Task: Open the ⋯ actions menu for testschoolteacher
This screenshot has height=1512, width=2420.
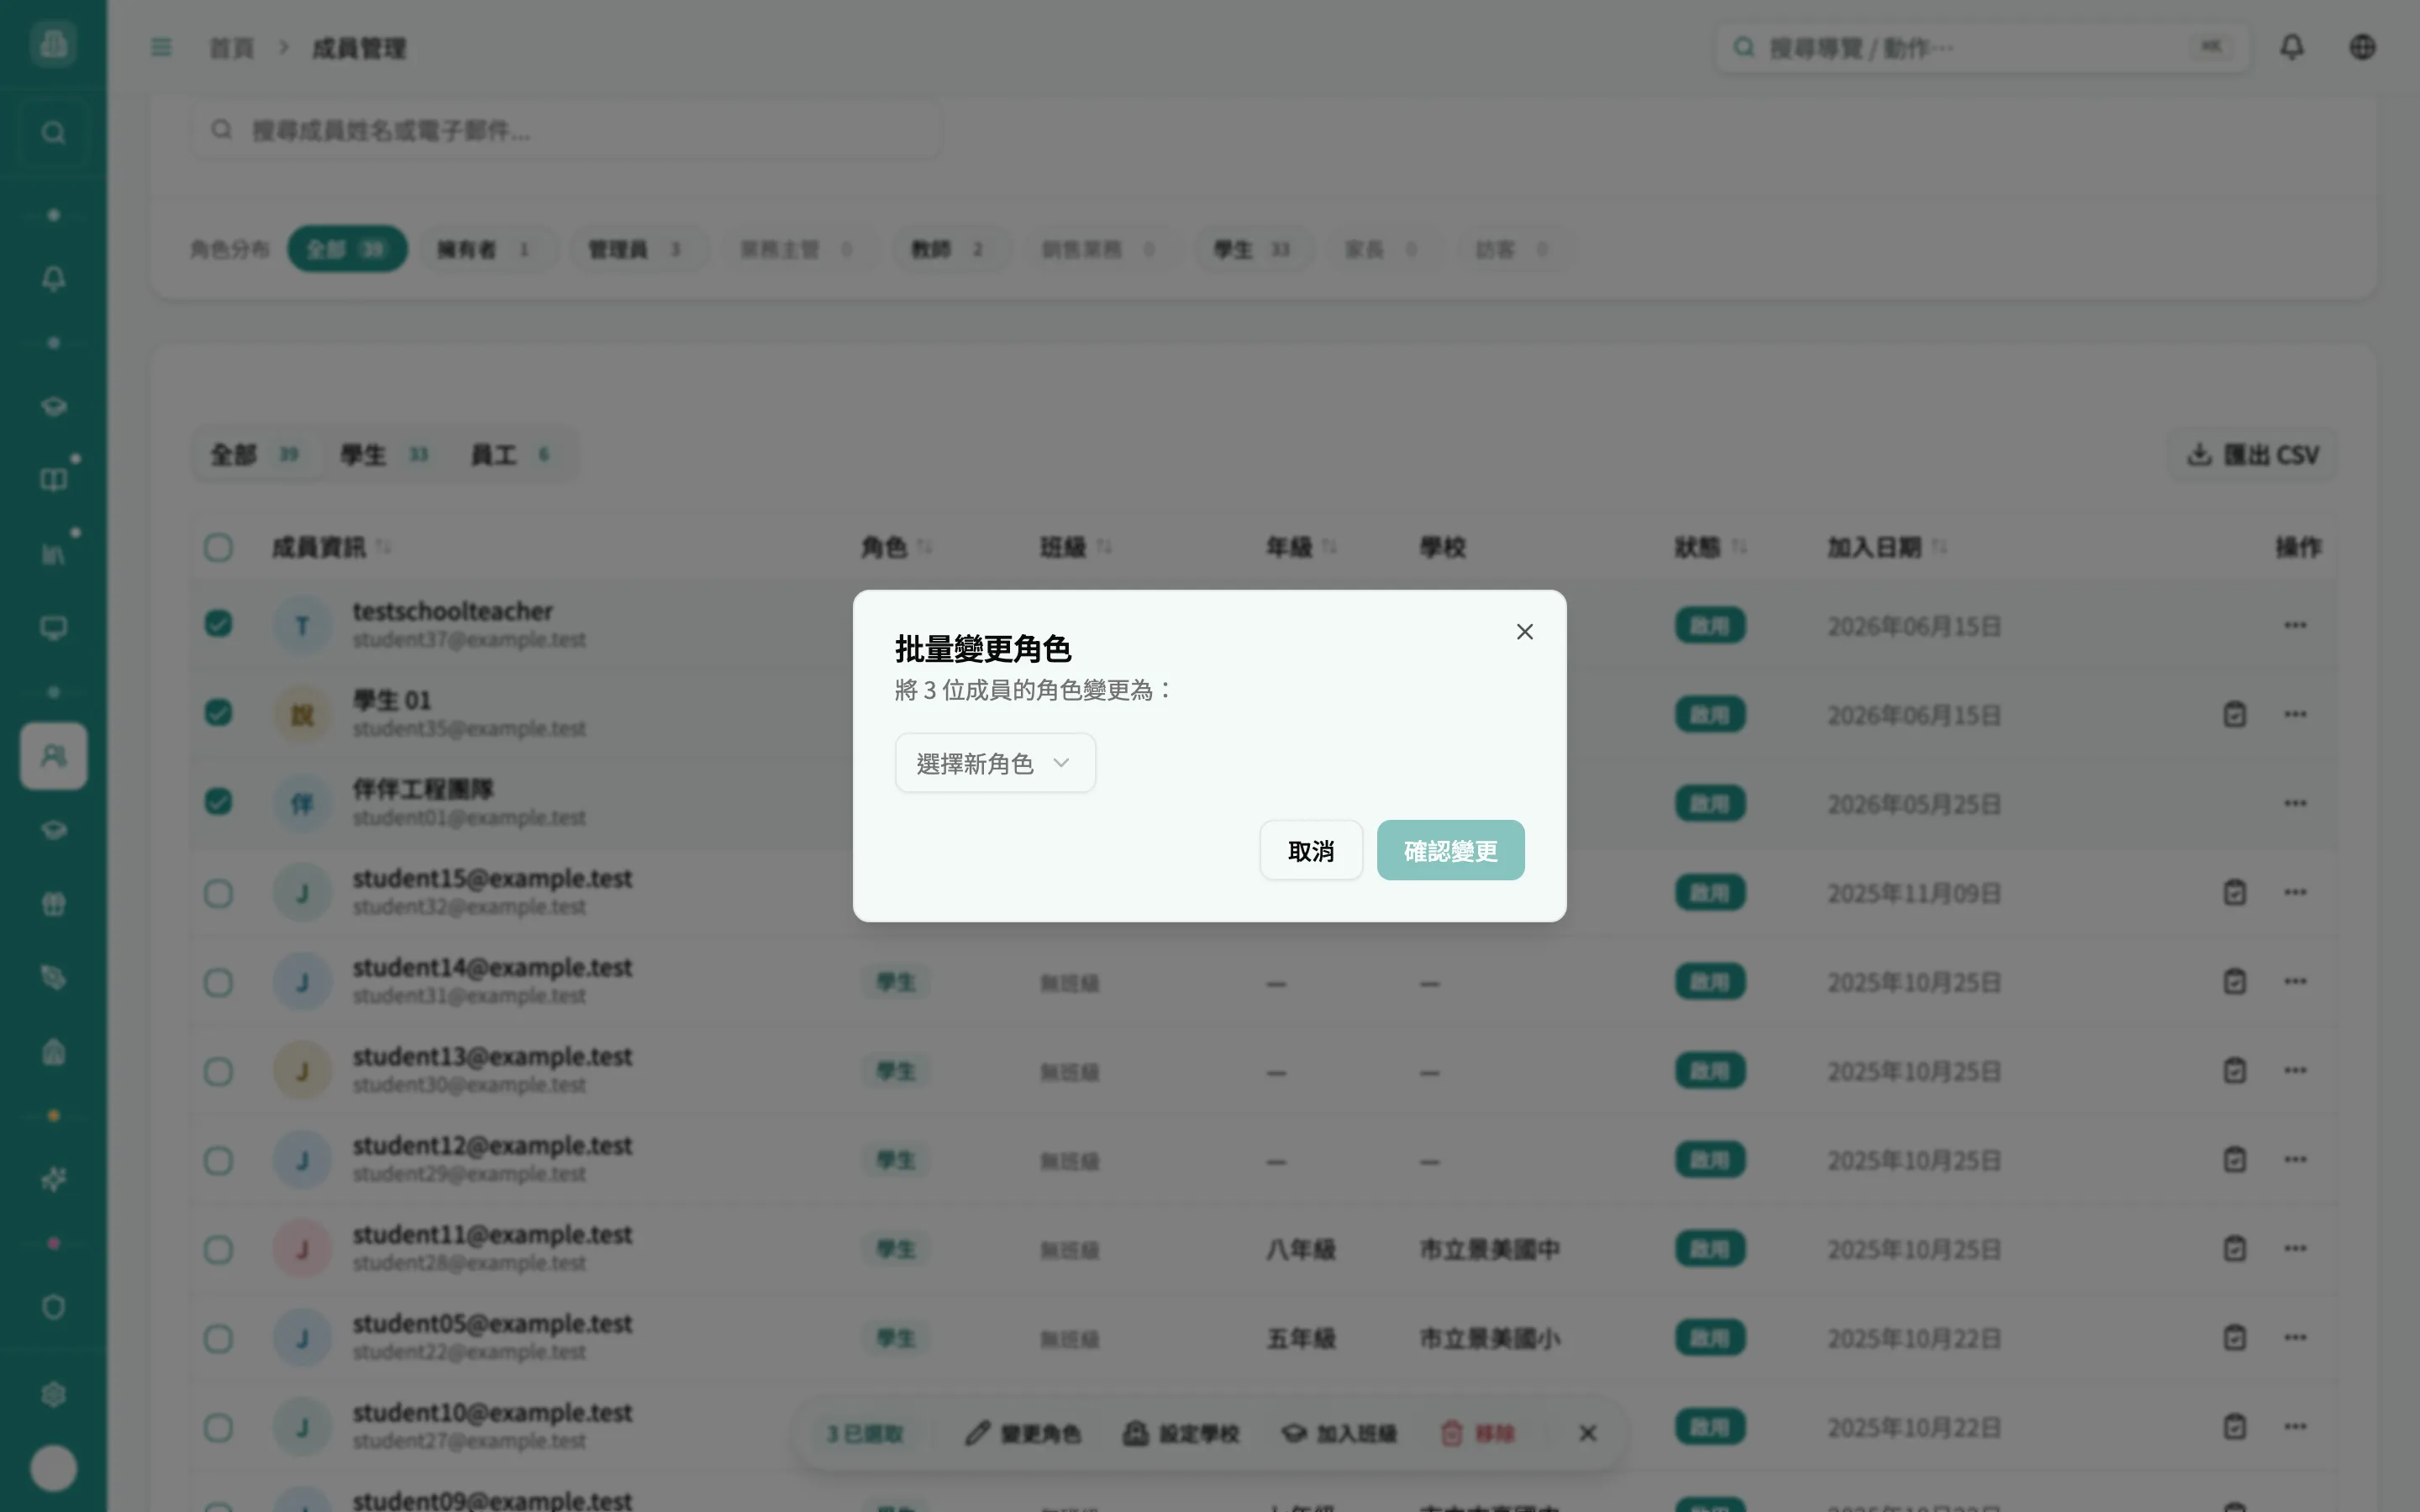Action: coord(2295,626)
